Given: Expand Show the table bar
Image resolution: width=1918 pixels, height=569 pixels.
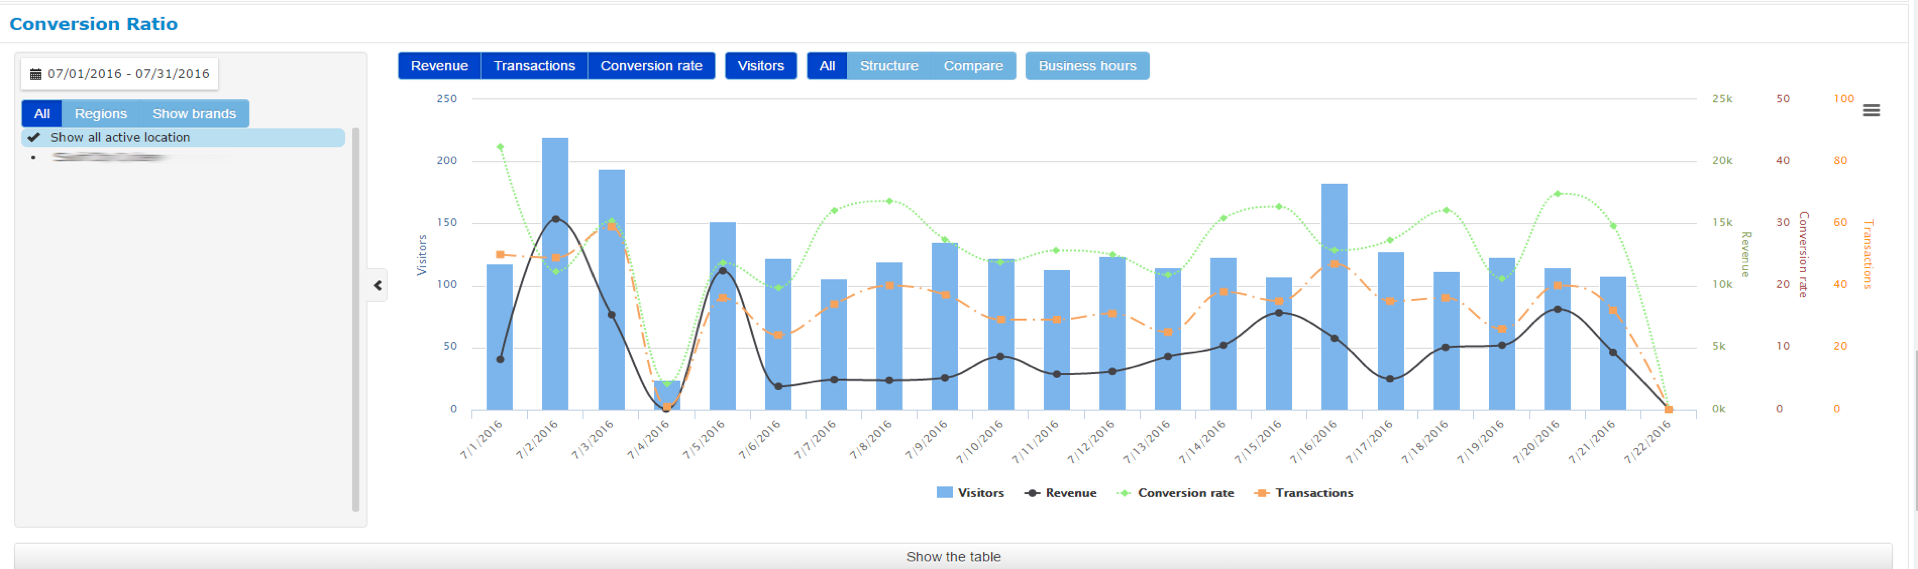Looking at the screenshot, I should click(953, 557).
